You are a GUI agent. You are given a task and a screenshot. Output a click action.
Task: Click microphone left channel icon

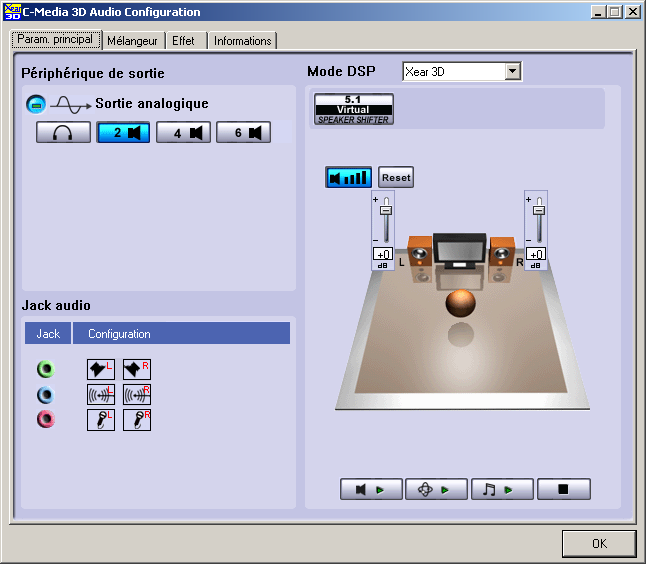101,420
